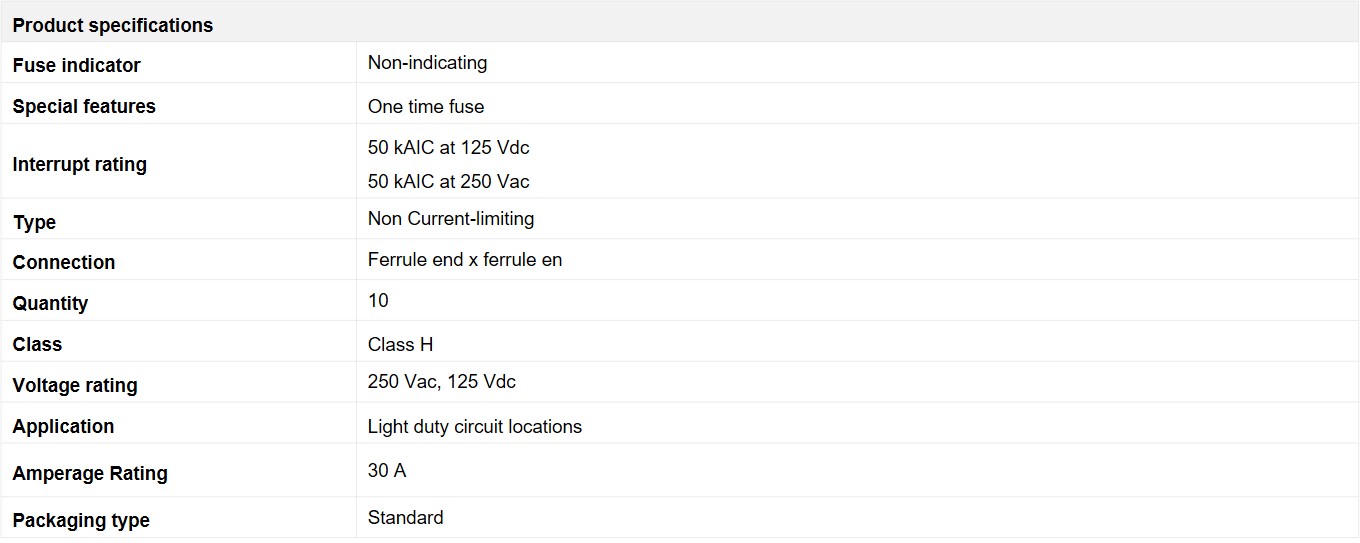Select the Special features label
Screen dimensions: 1360x543
[84, 106]
